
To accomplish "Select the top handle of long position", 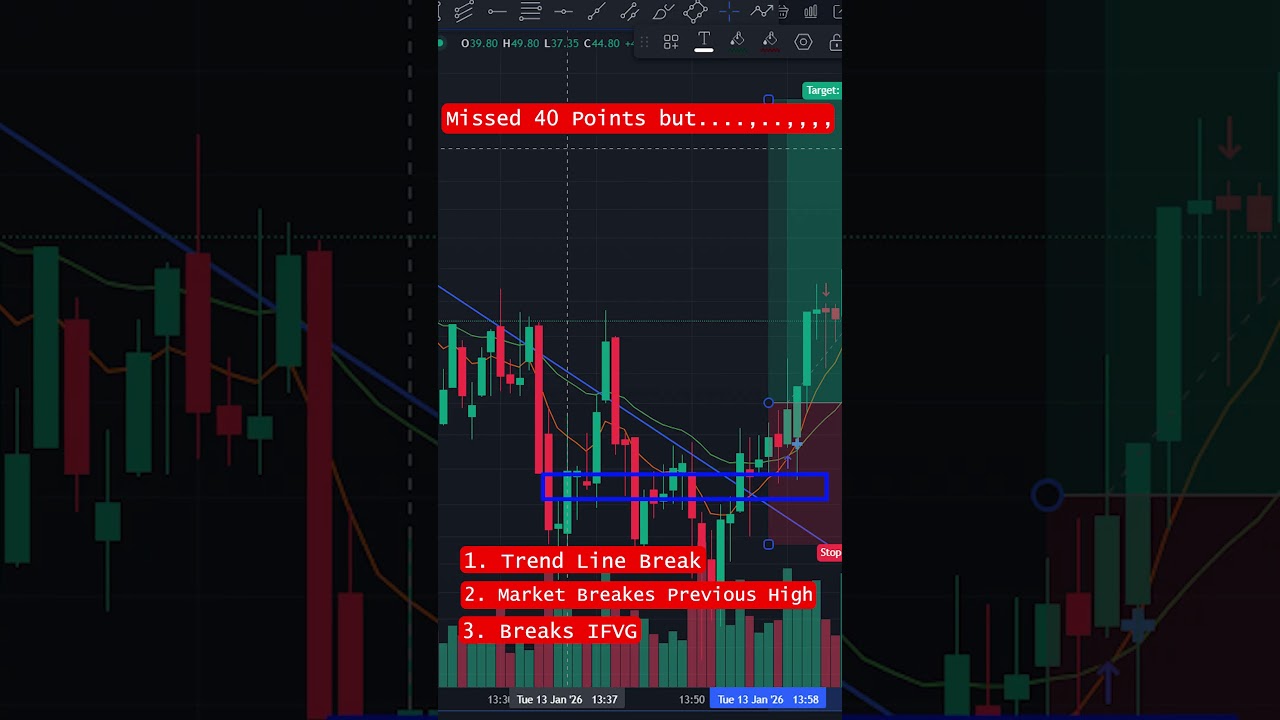I will tap(768, 99).
